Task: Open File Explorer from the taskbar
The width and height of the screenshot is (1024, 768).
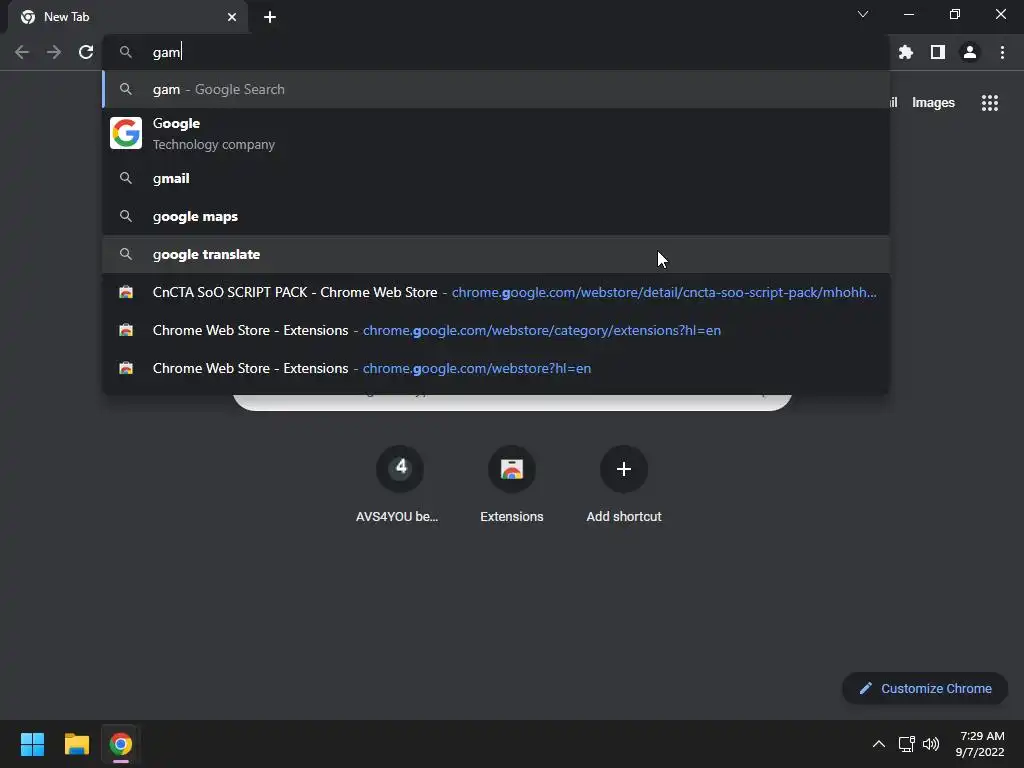Action: pos(77,744)
